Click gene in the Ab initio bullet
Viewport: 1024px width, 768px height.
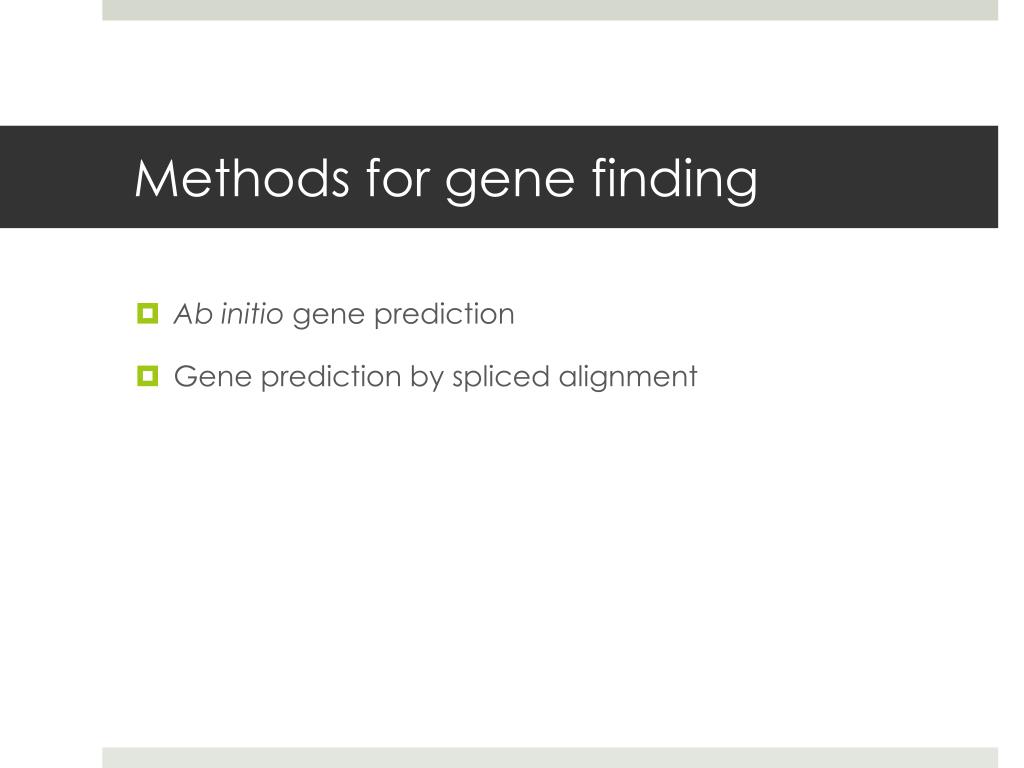click(x=328, y=318)
